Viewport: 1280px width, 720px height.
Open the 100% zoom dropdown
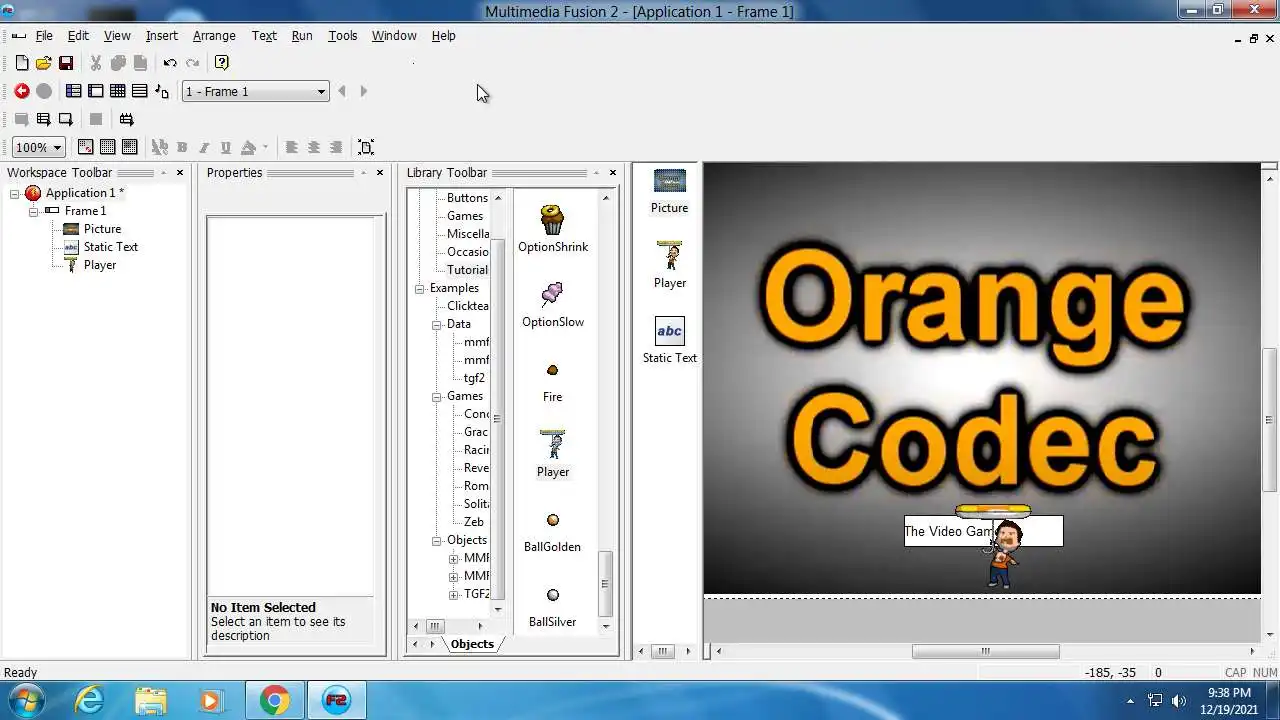coord(39,147)
